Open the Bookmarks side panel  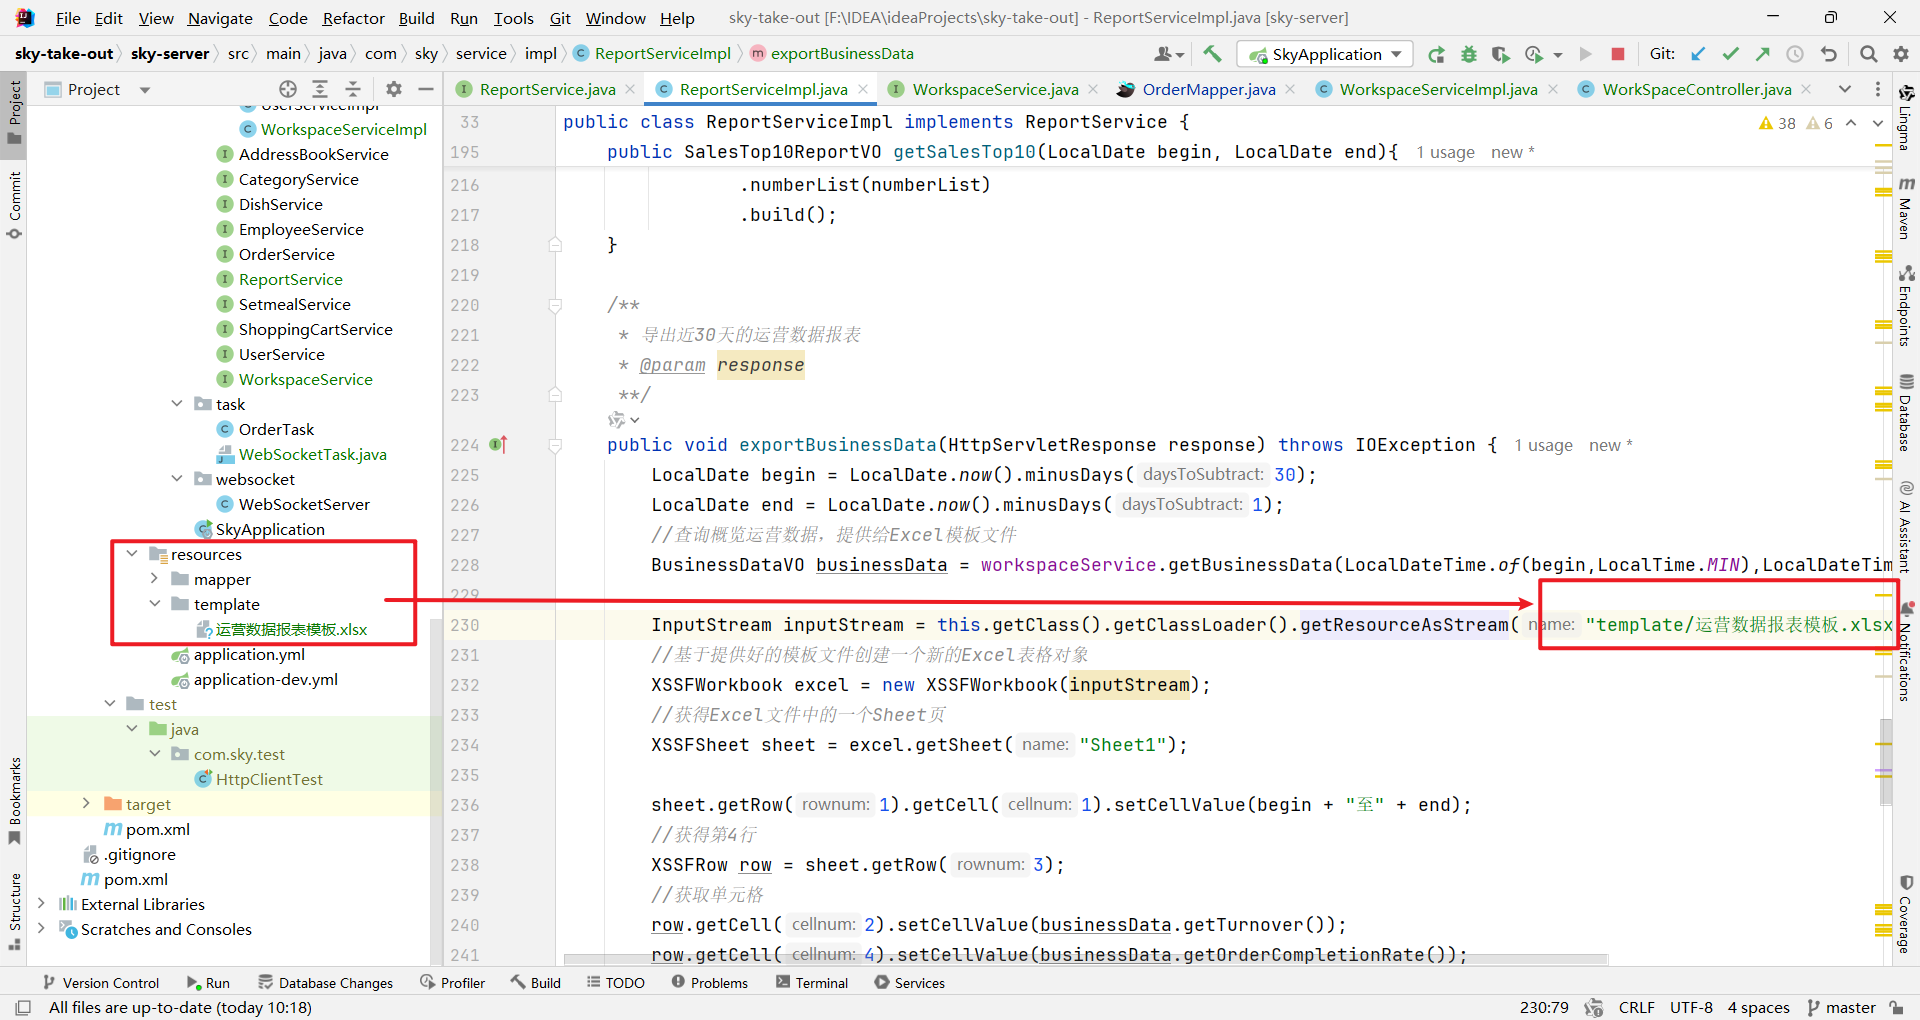point(14,800)
